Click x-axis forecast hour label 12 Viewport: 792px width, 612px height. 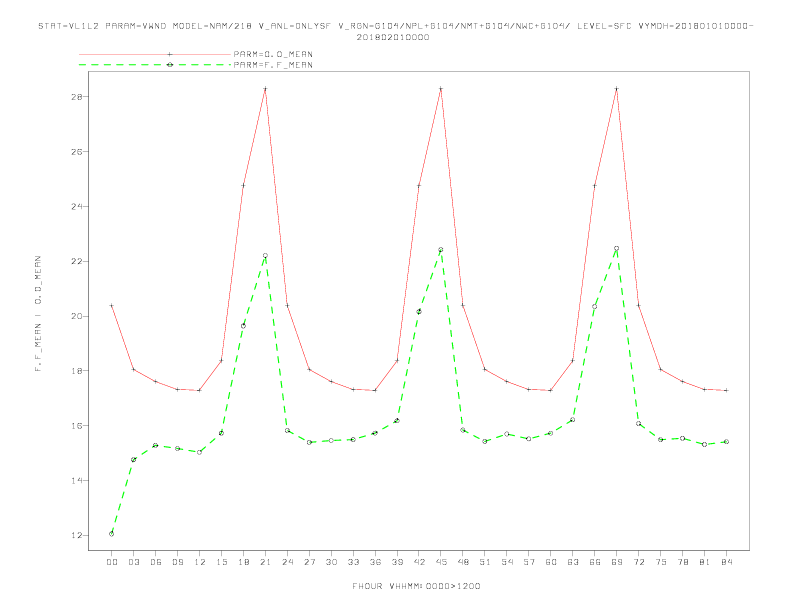click(x=200, y=562)
